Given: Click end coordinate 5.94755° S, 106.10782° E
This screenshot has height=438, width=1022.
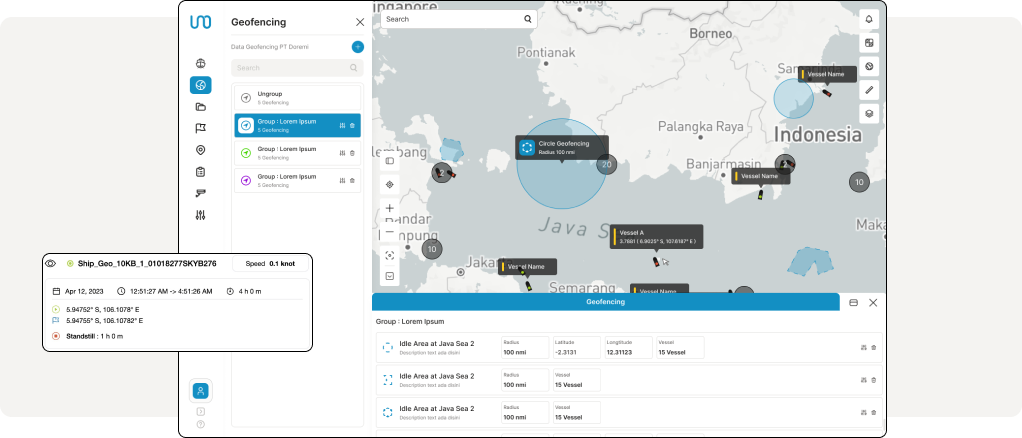Looking at the screenshot, I should tap(104, 321).
